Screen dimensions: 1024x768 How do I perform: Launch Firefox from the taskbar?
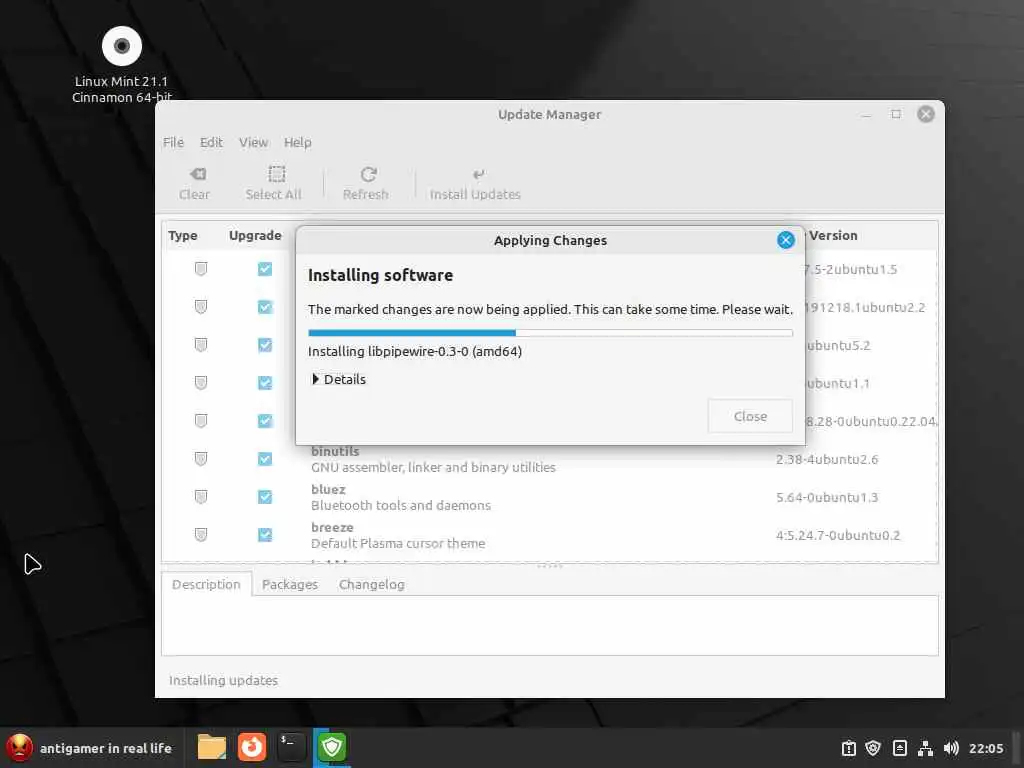click(251, 747)
